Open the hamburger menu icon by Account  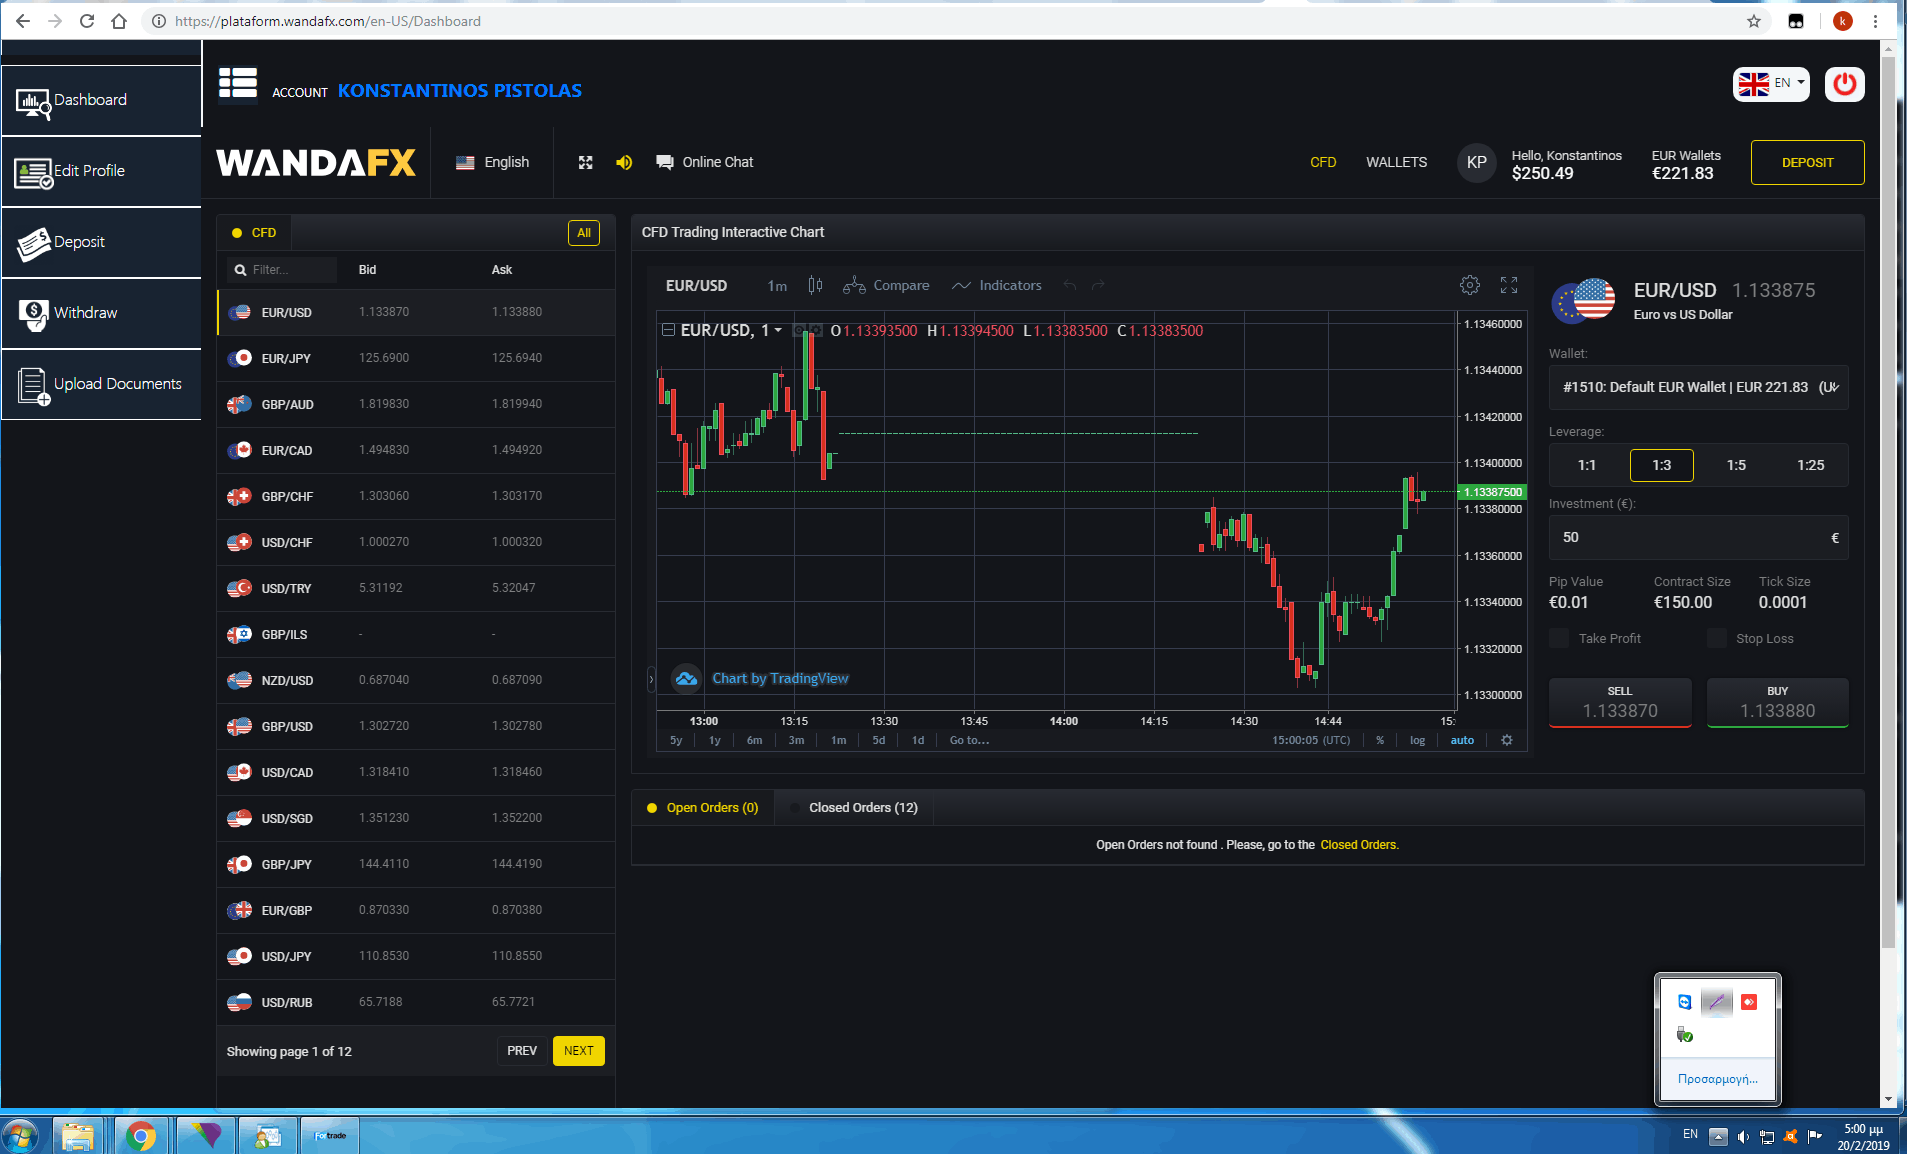click(x=238, y=85)
